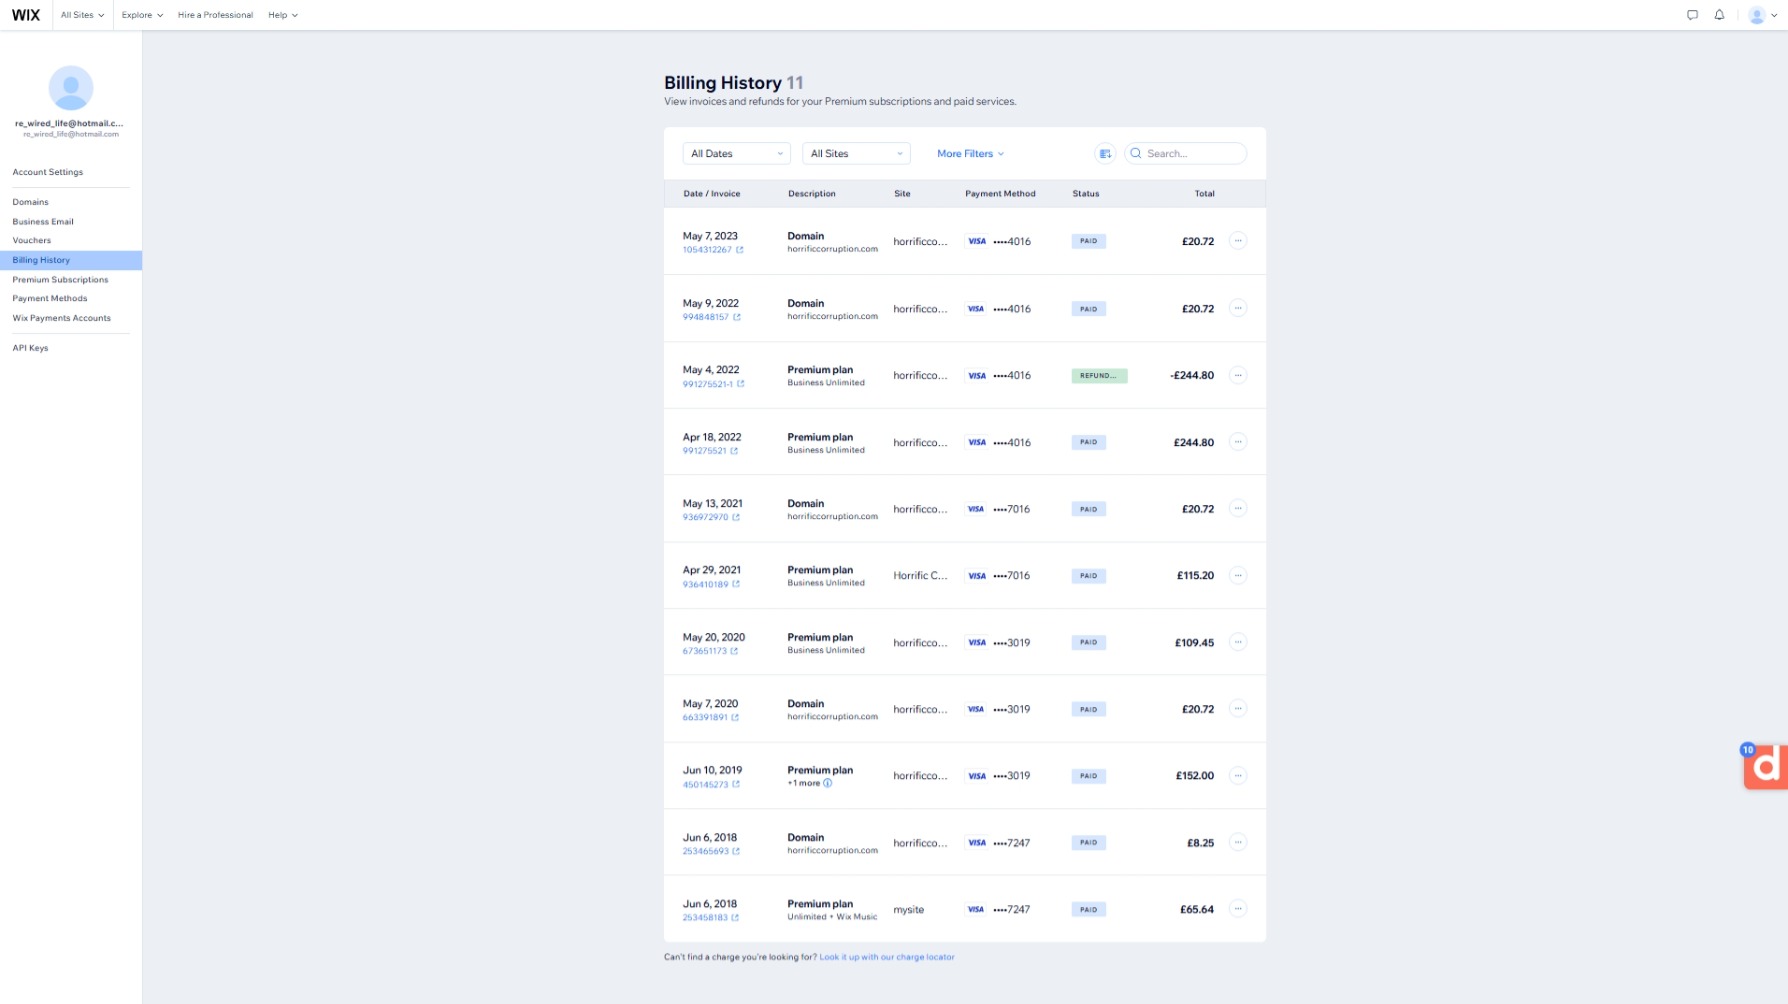Open the Help menu in top bar

[282, 15]
